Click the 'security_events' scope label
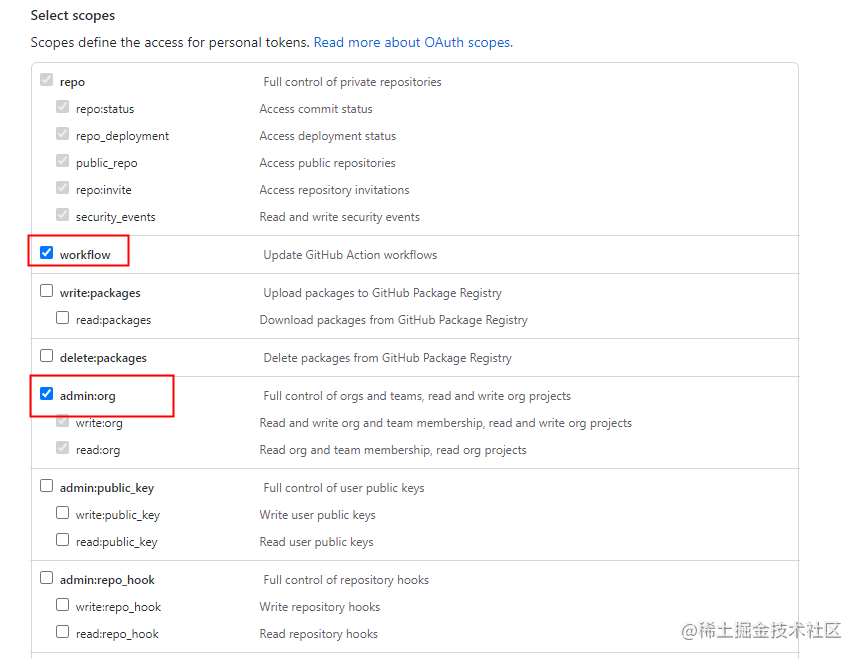The image size is (861, 659). click(115, 217)
